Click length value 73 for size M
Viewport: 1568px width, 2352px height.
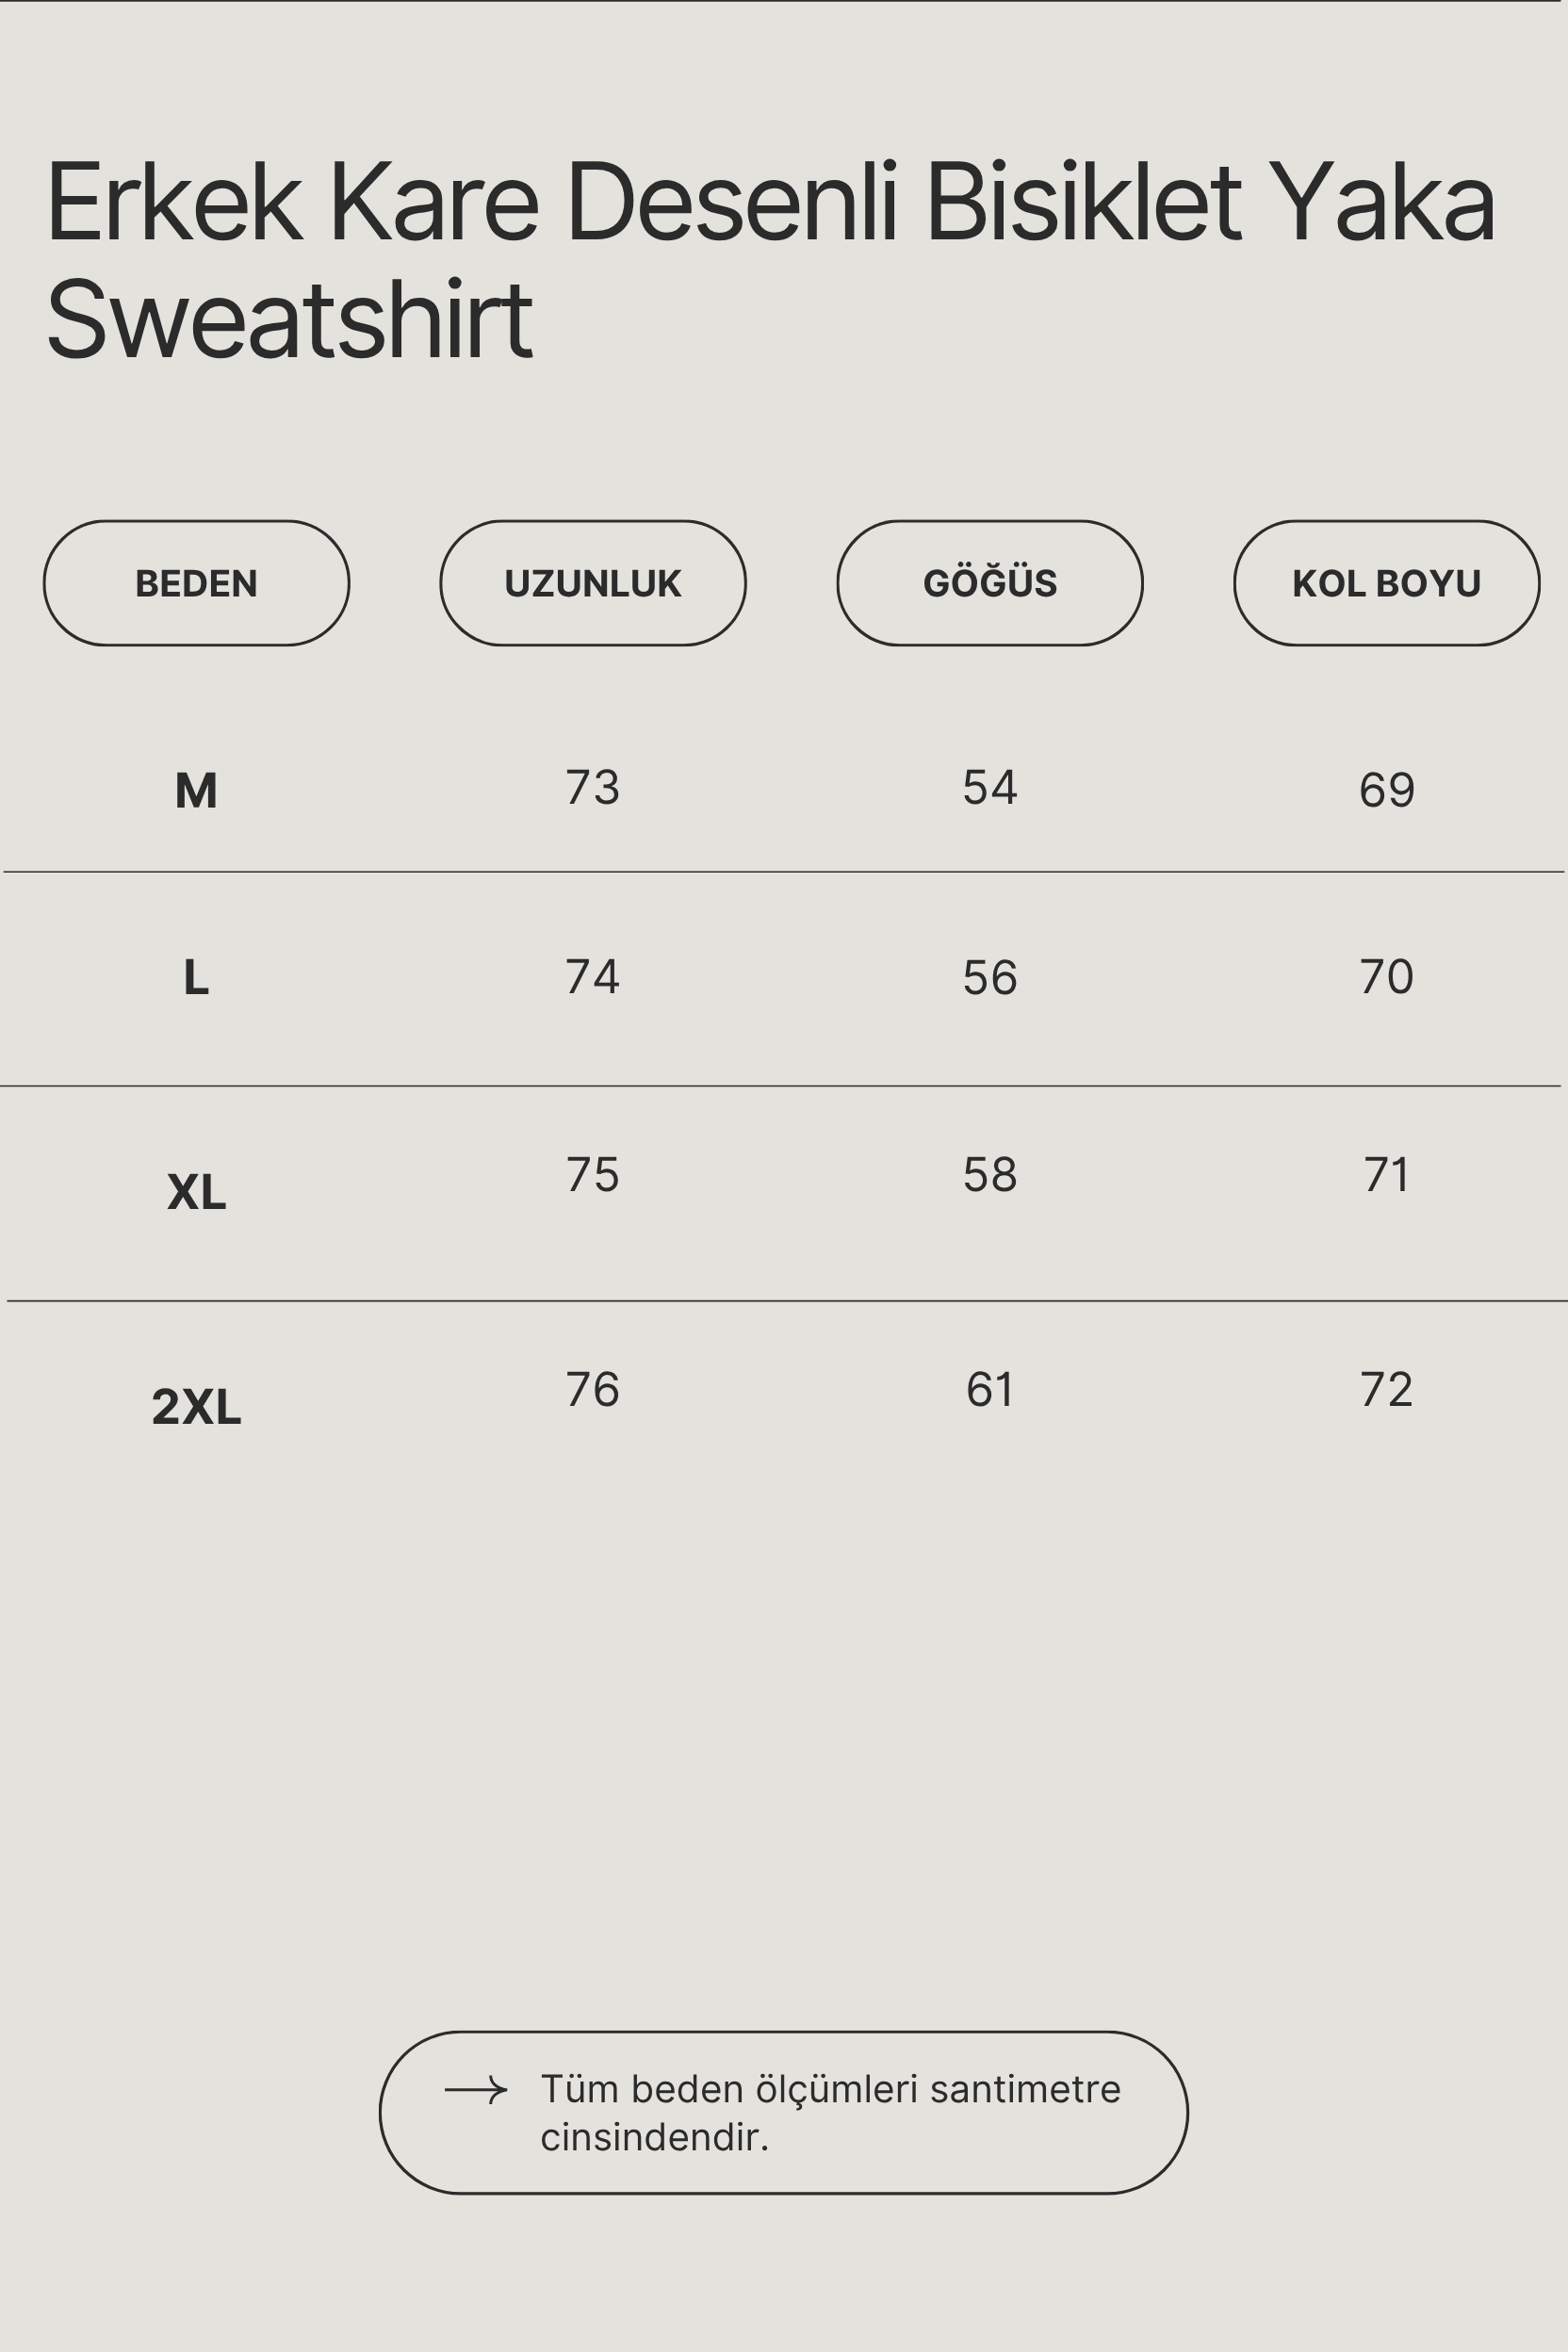coord(593,787)
